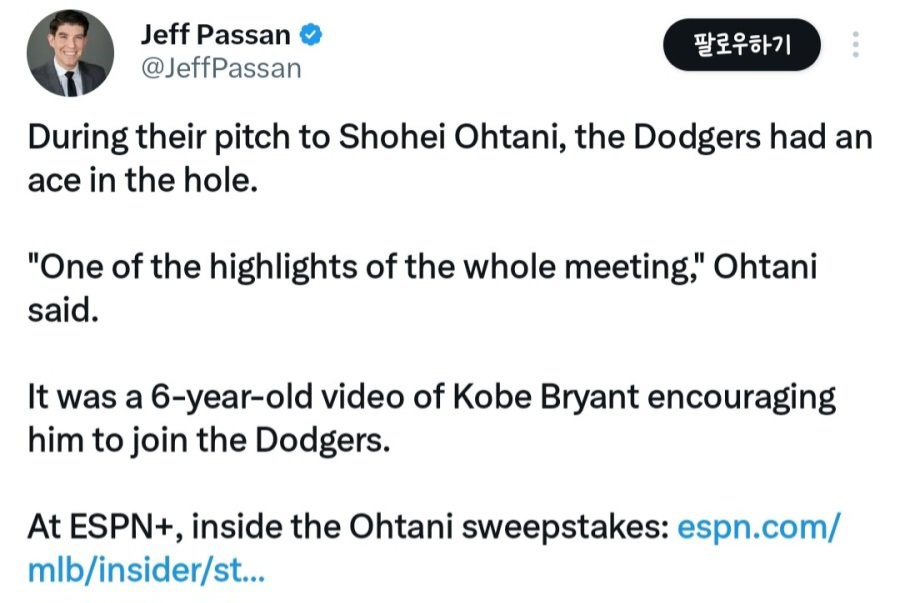Viewport: 900px width, 603px height.
Task: Follow the blue espn.com/ link text
Action: click(x=759, y=527)
